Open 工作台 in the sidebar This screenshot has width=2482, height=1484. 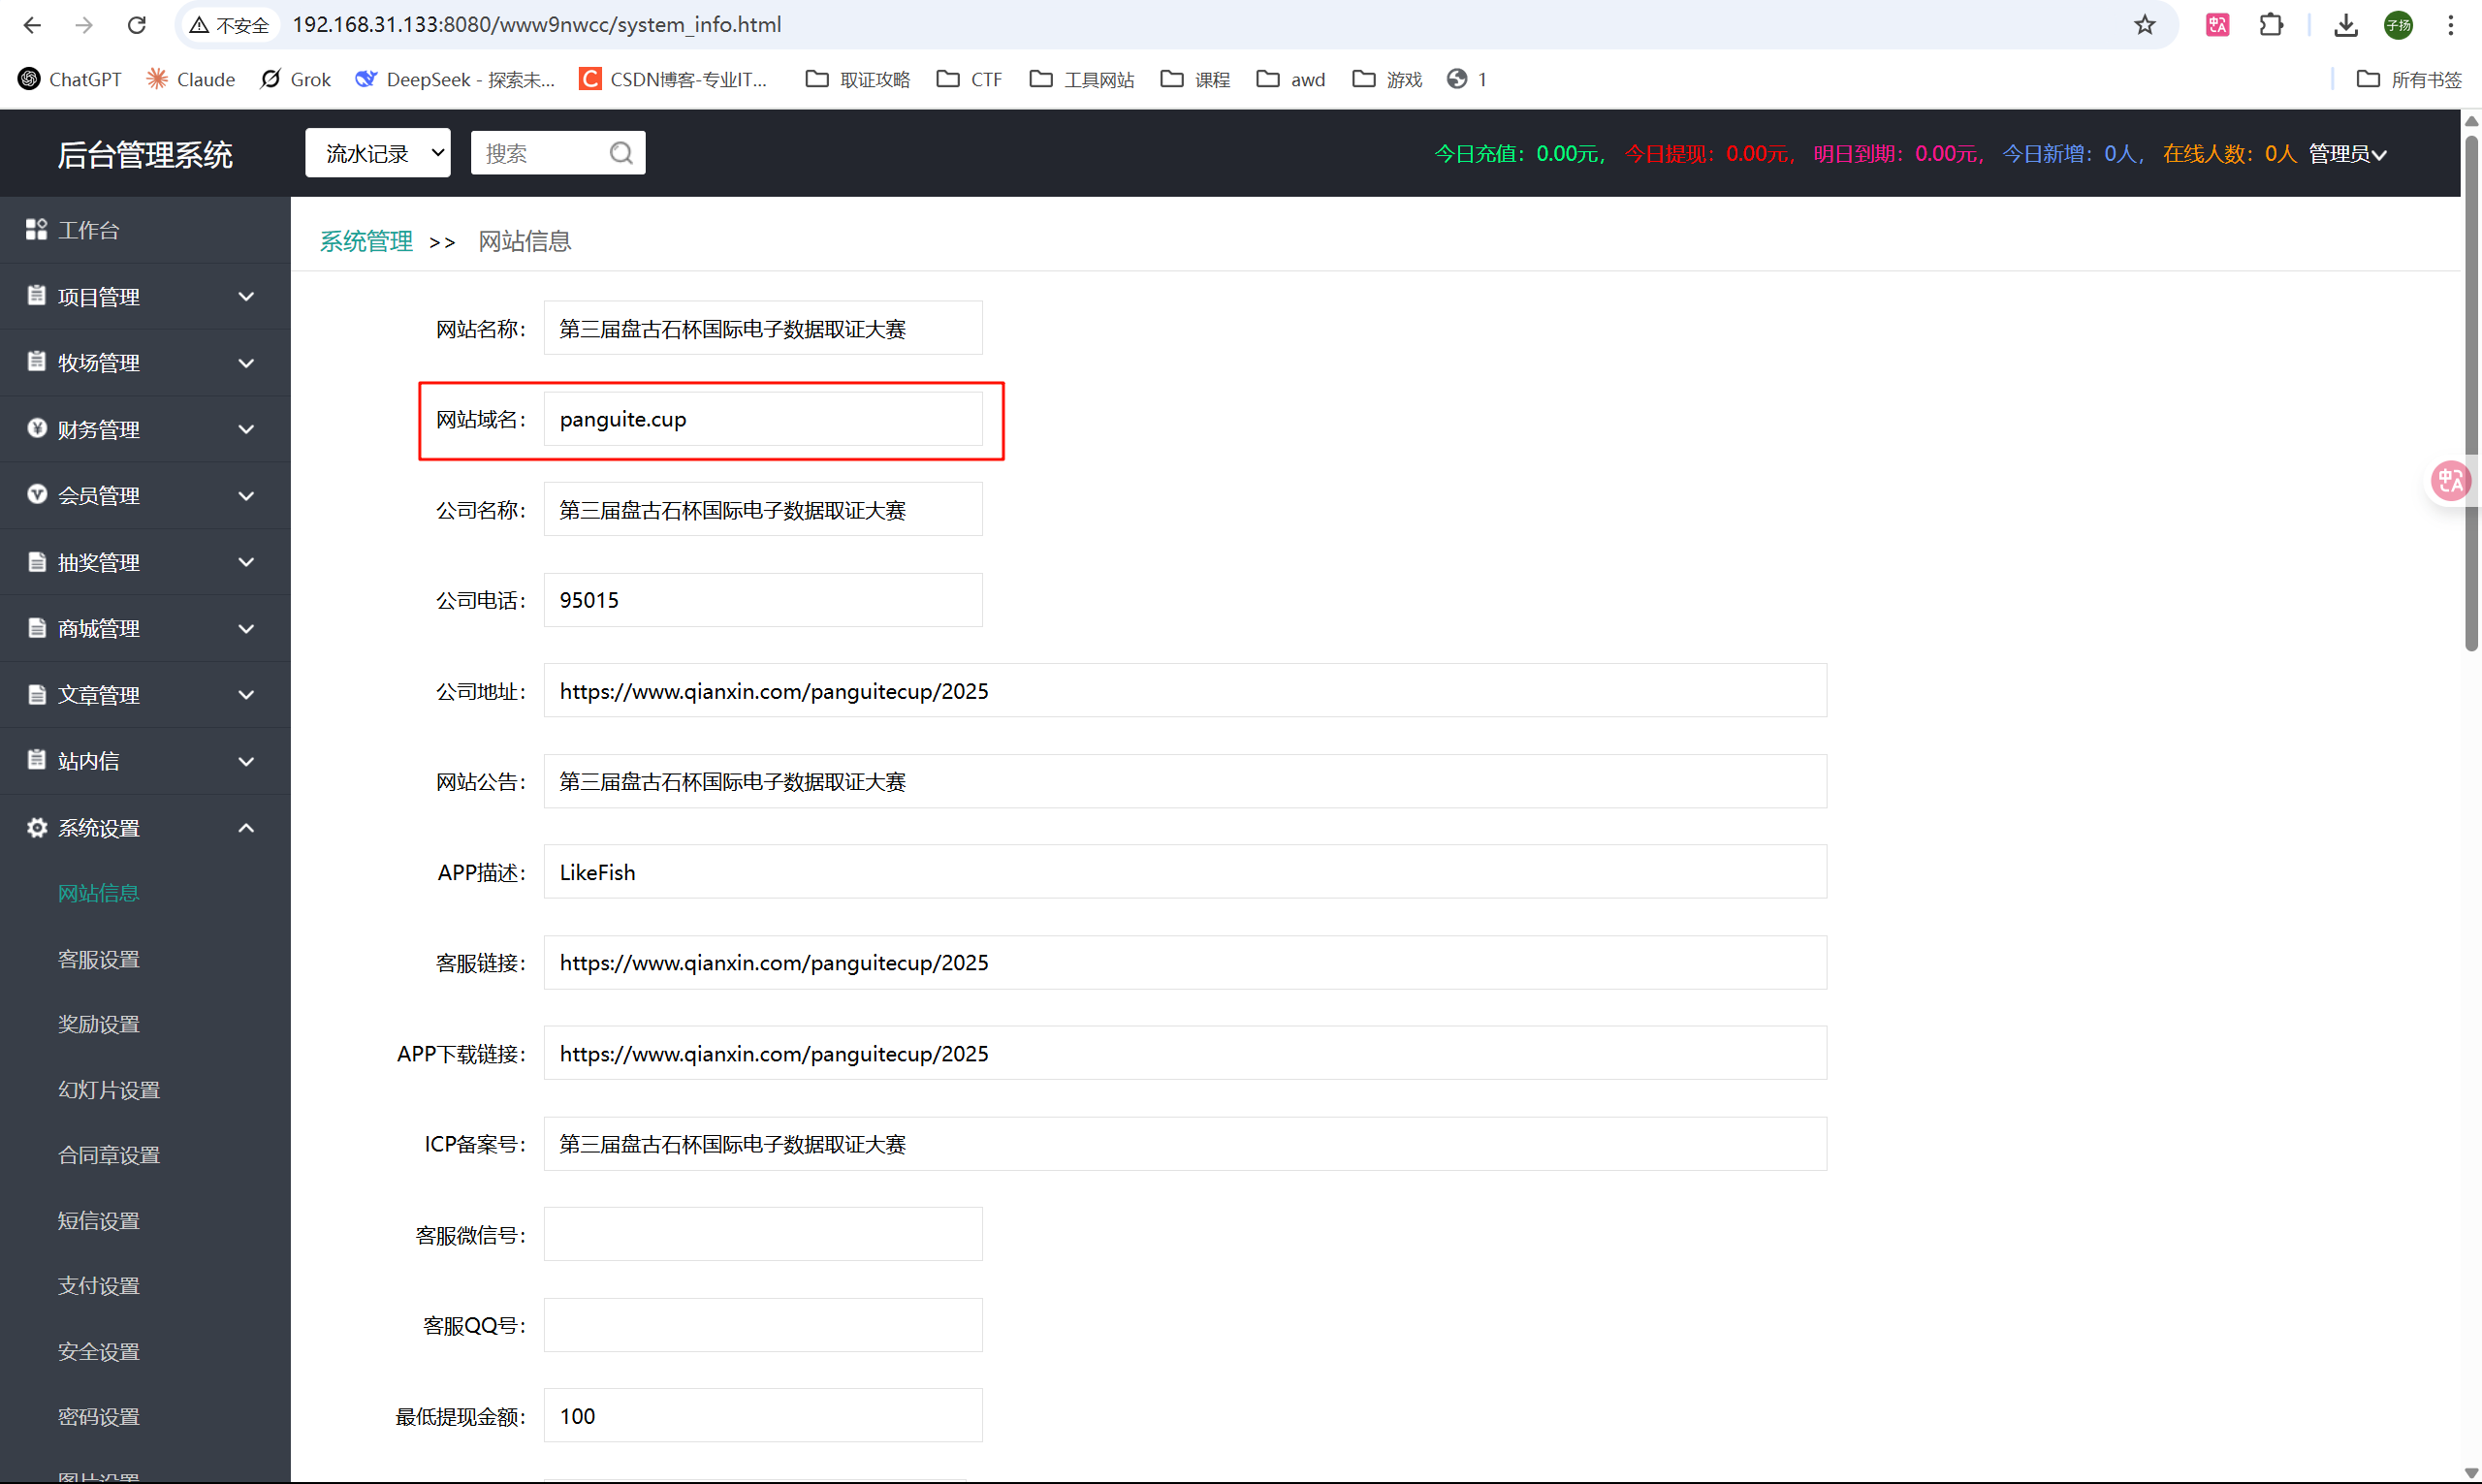[x=145, y=230]
